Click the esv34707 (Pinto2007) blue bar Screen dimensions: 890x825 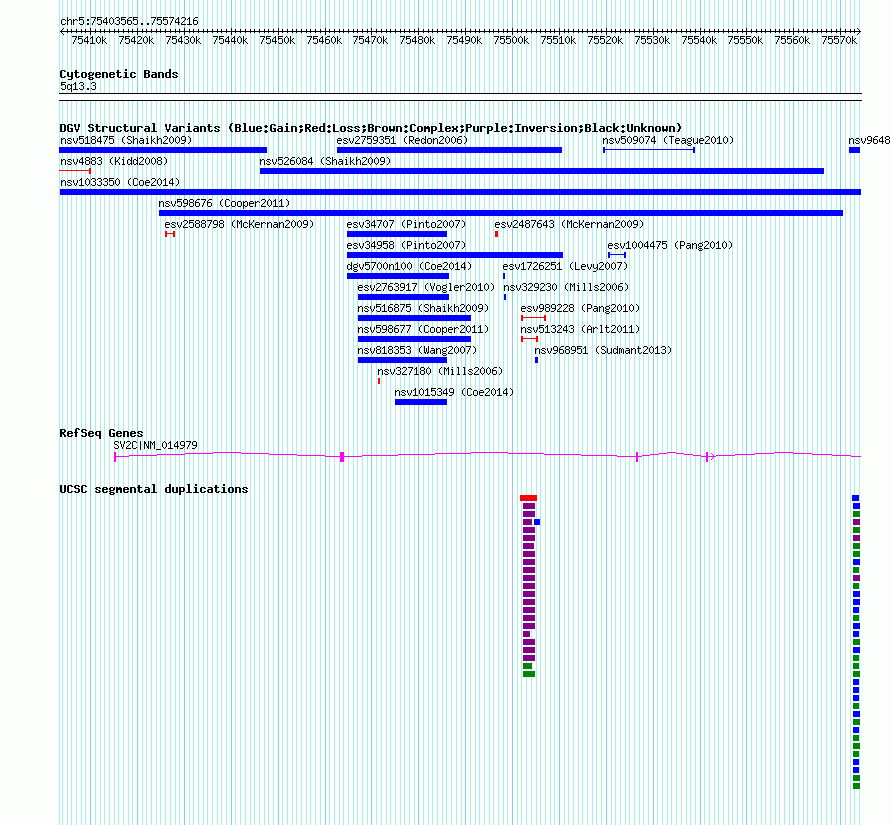click(x=397, y=234)
